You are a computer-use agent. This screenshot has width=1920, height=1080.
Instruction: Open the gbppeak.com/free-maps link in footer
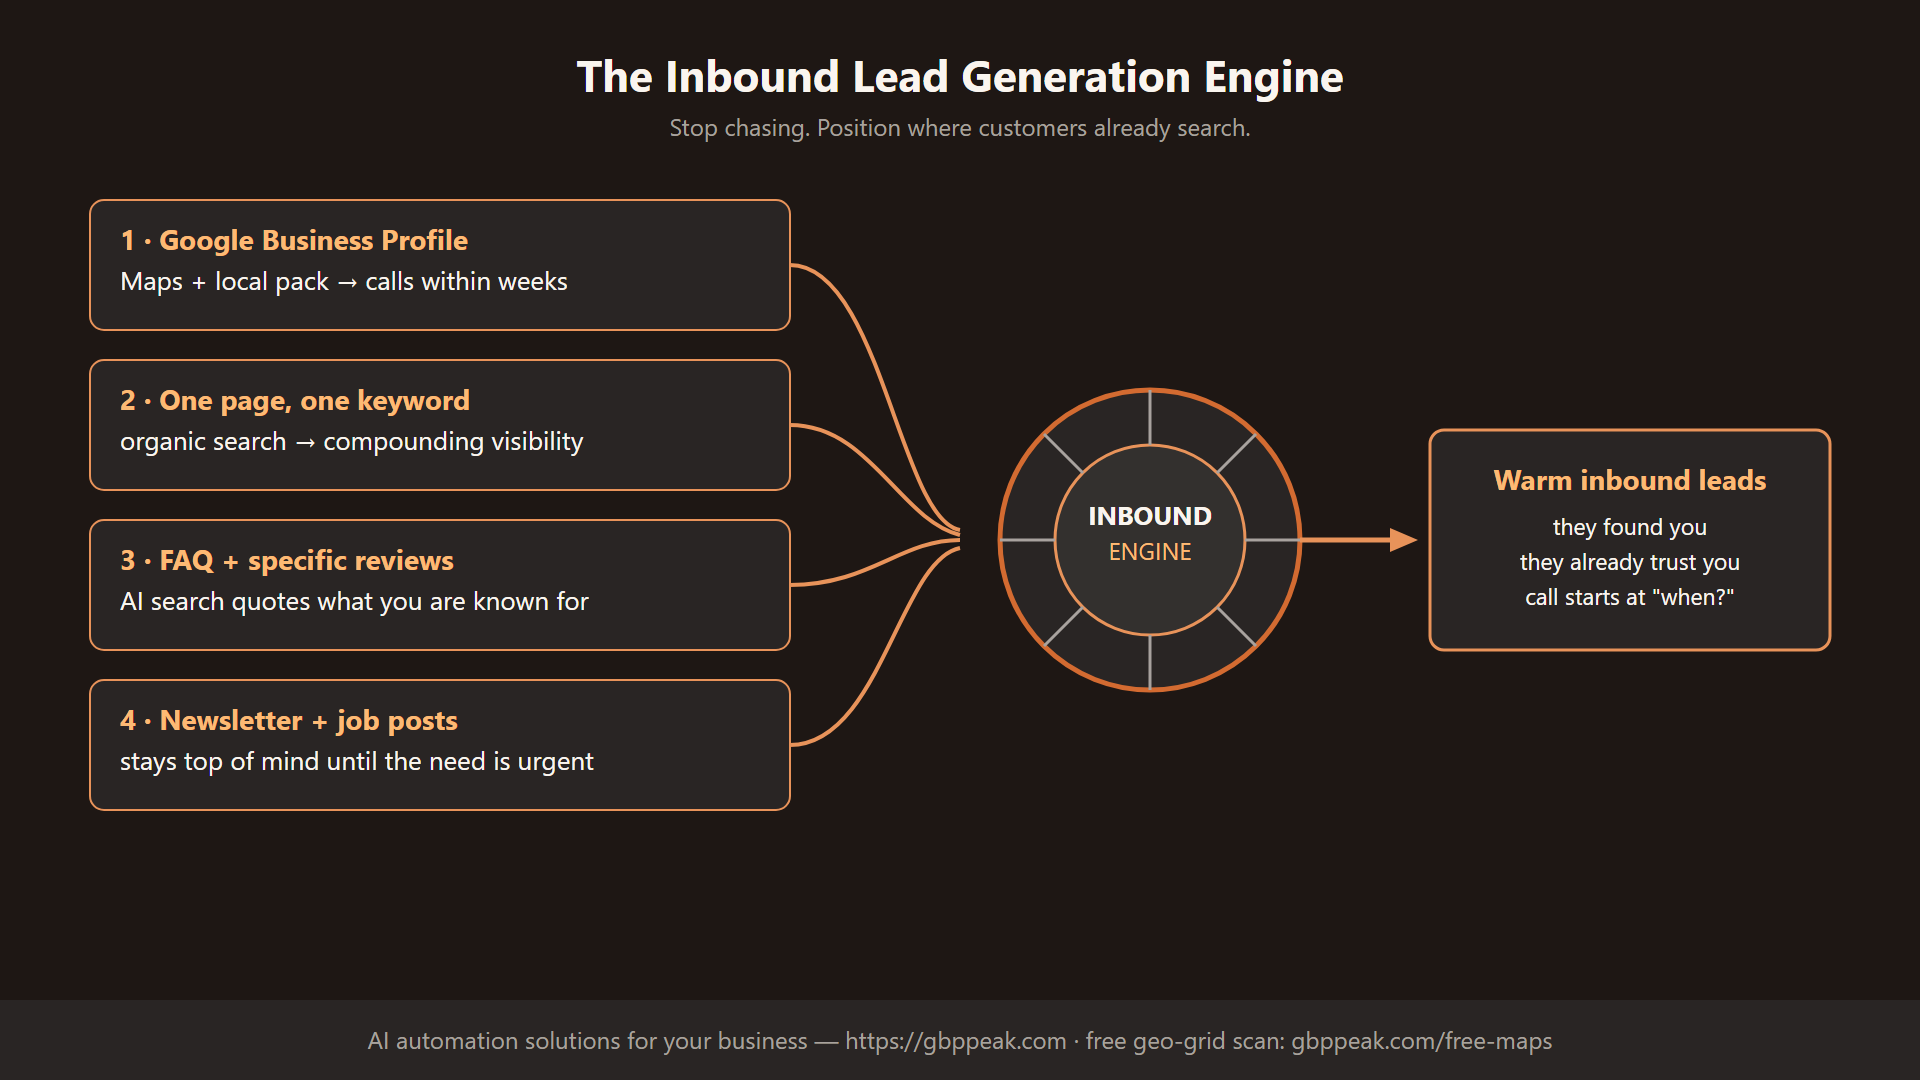coord(1422,1041)
